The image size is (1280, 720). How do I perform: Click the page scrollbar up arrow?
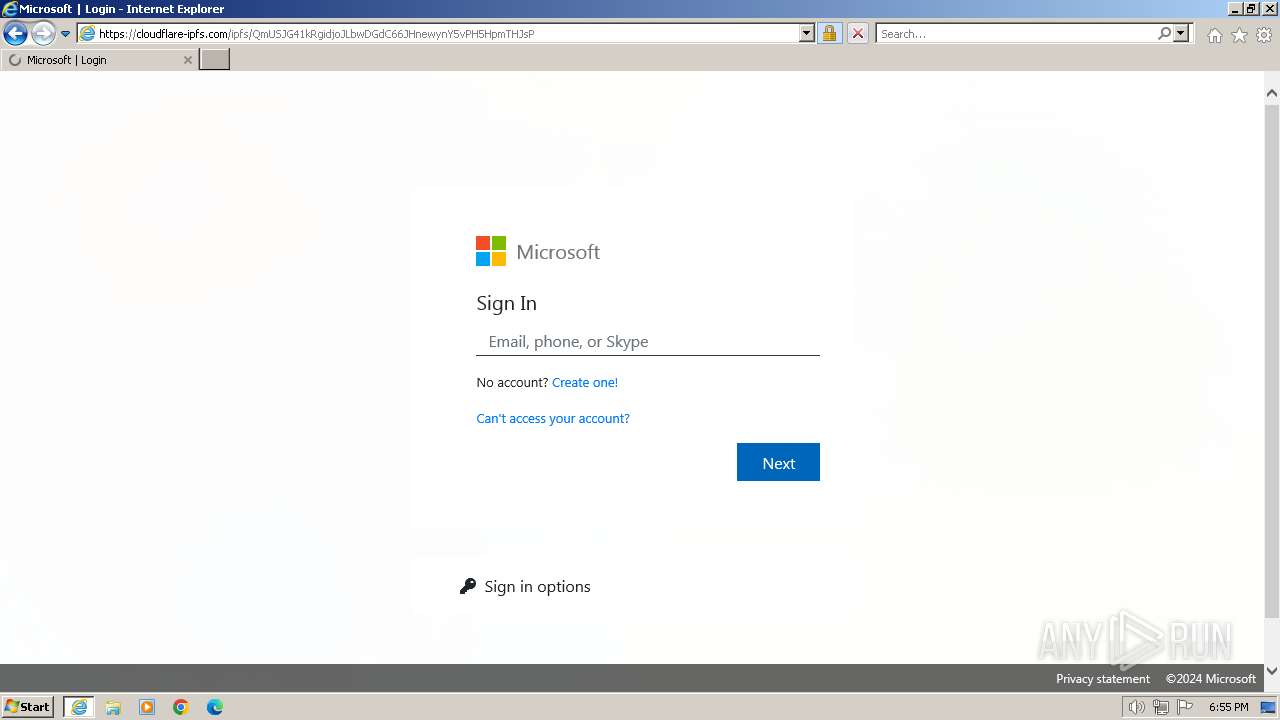tap(1272, 93)
